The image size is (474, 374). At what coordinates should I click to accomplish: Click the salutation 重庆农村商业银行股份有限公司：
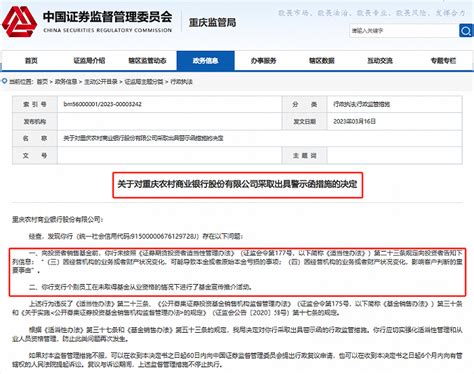click(x=58, y=219)
